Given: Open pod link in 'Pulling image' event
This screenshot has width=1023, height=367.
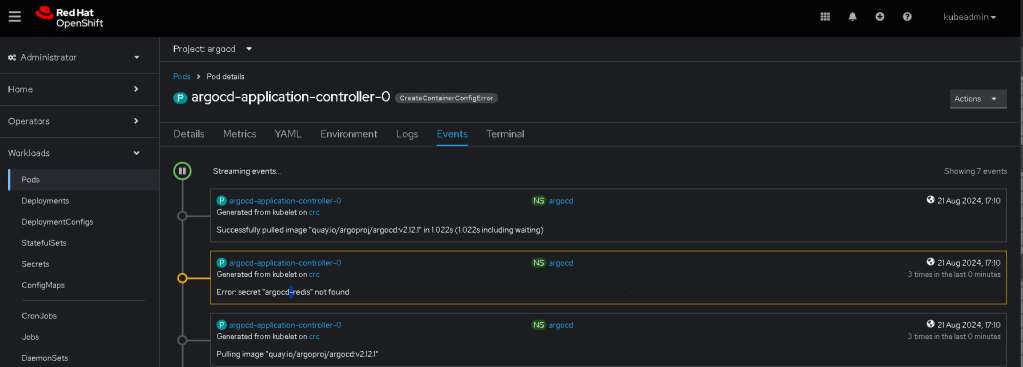Looking at the screenshot, I should 285,325.
